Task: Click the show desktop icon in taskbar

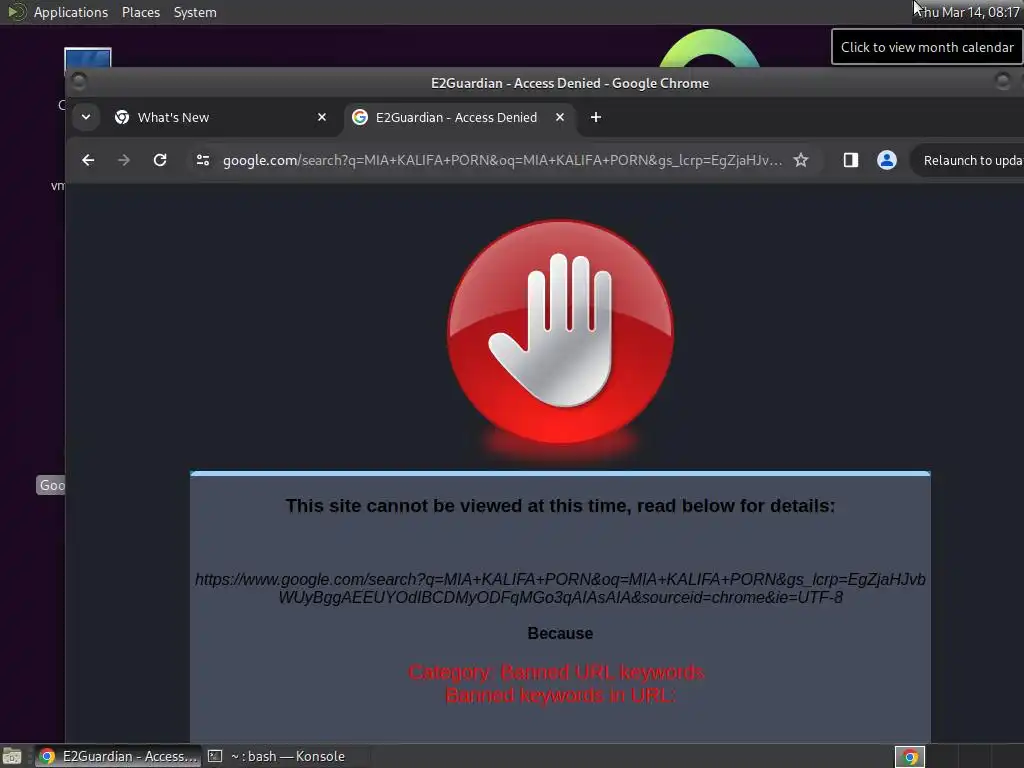Action: [12, 756]
